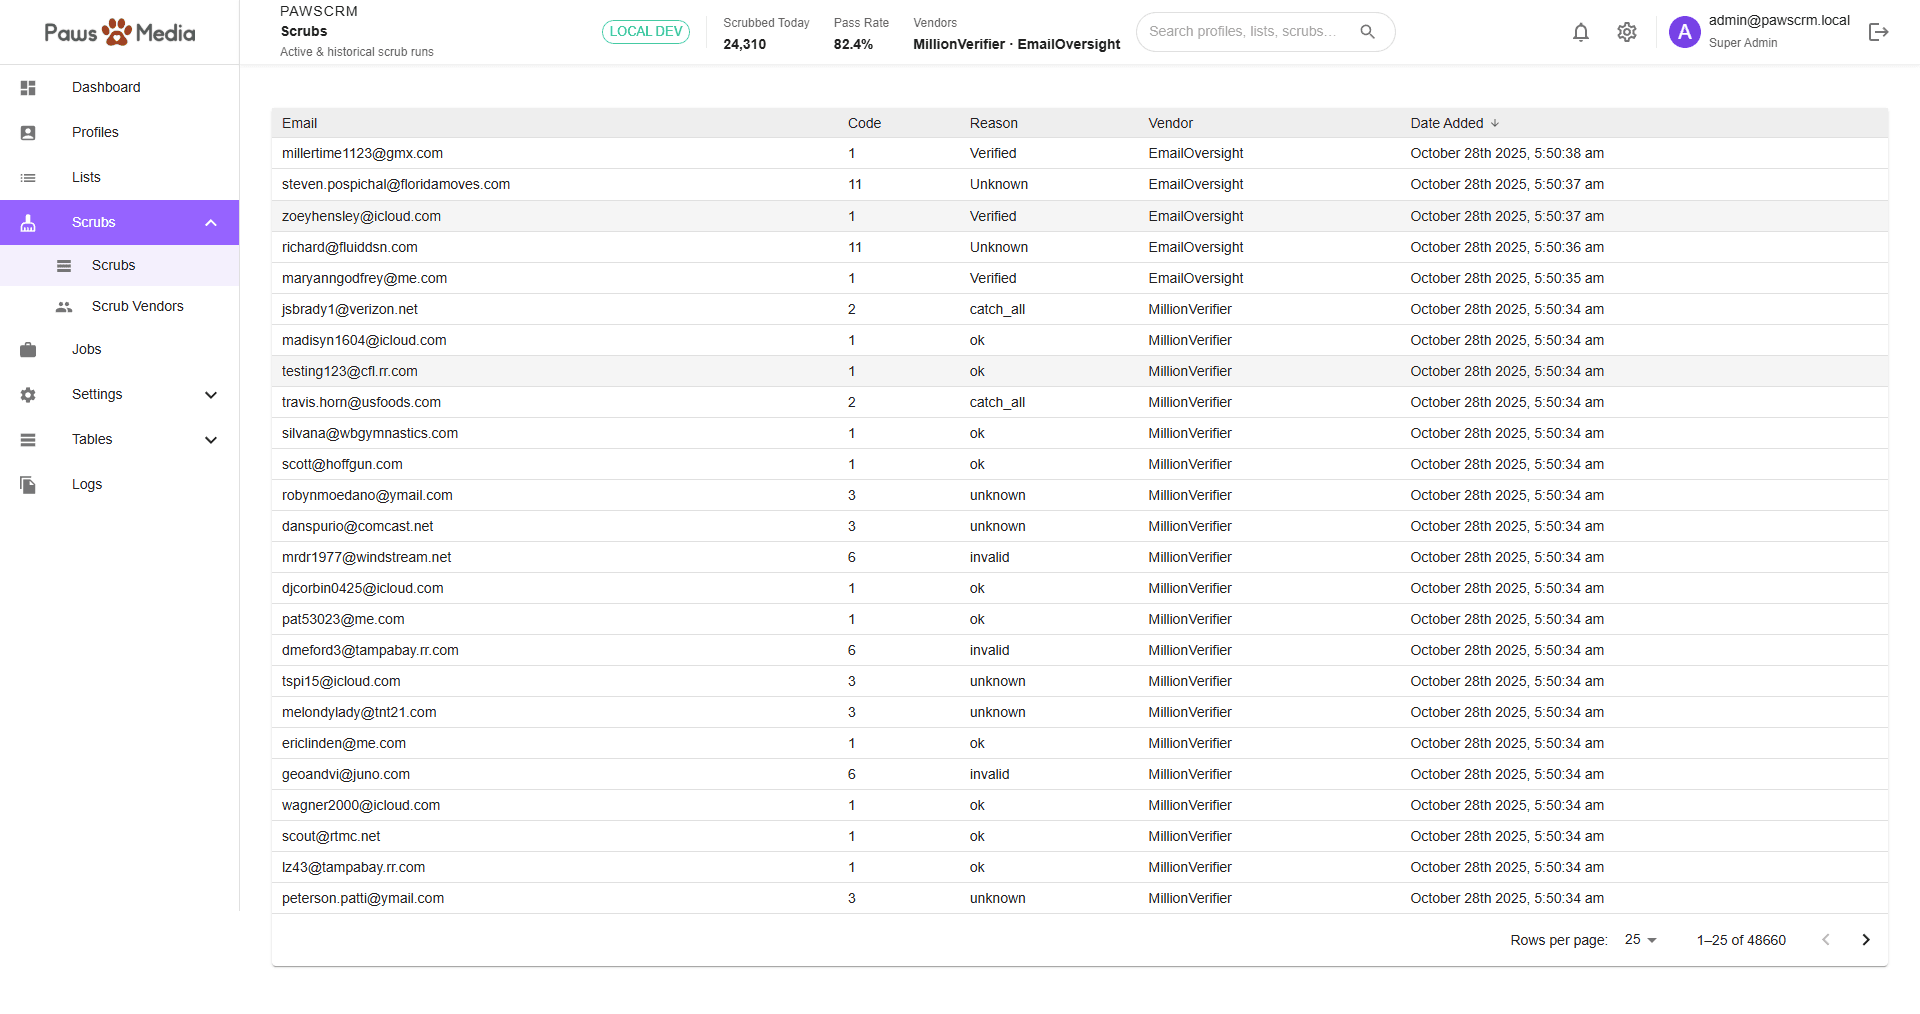Click the Logs document icon
The image size is (1920, 1014).
coord(28,485)
